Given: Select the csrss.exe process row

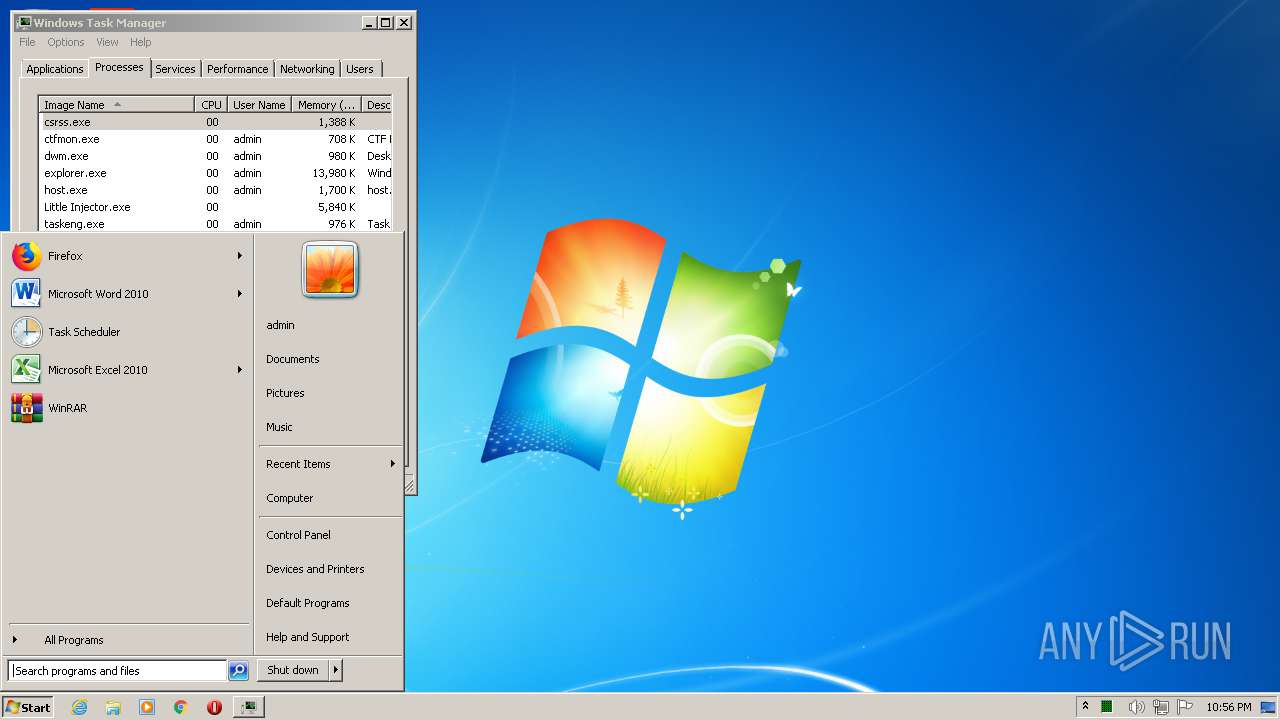Looking at the screenshot, I should tap(215, 122).
